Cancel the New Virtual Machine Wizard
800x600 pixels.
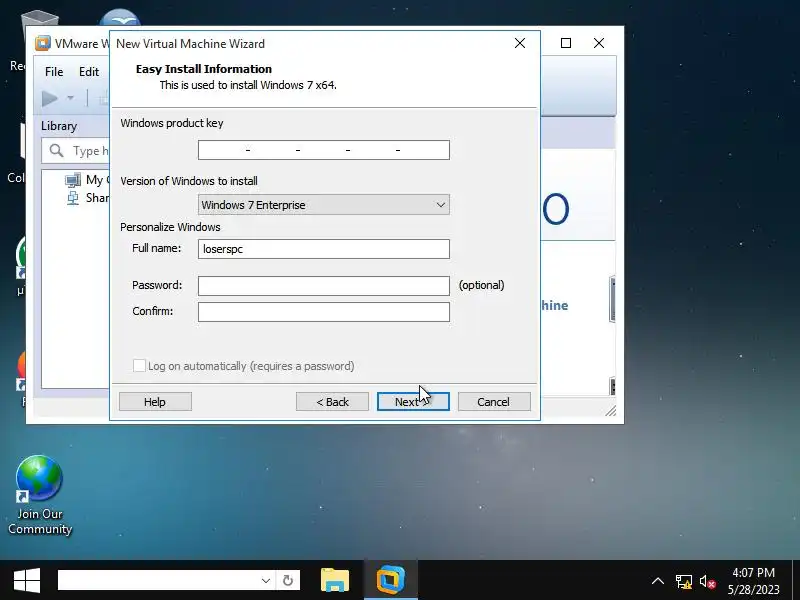coord(494,402)
